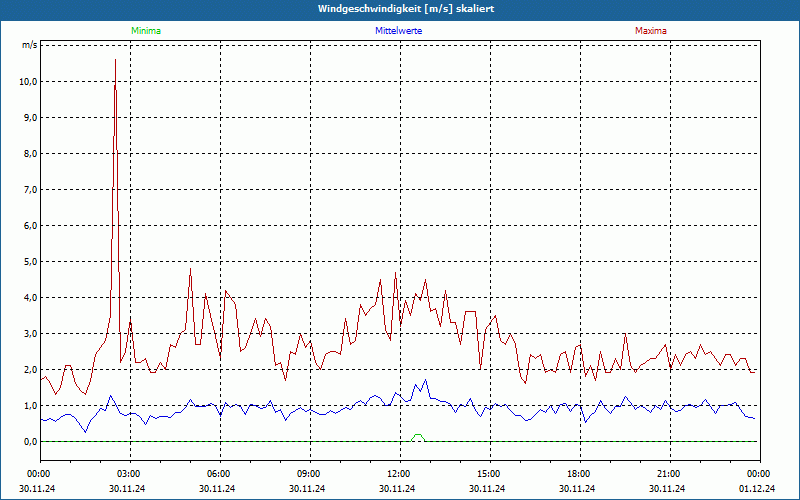The image size is (800, 500).
Task: Click the m/s unit label on axis
Action: tap(29, 45)
